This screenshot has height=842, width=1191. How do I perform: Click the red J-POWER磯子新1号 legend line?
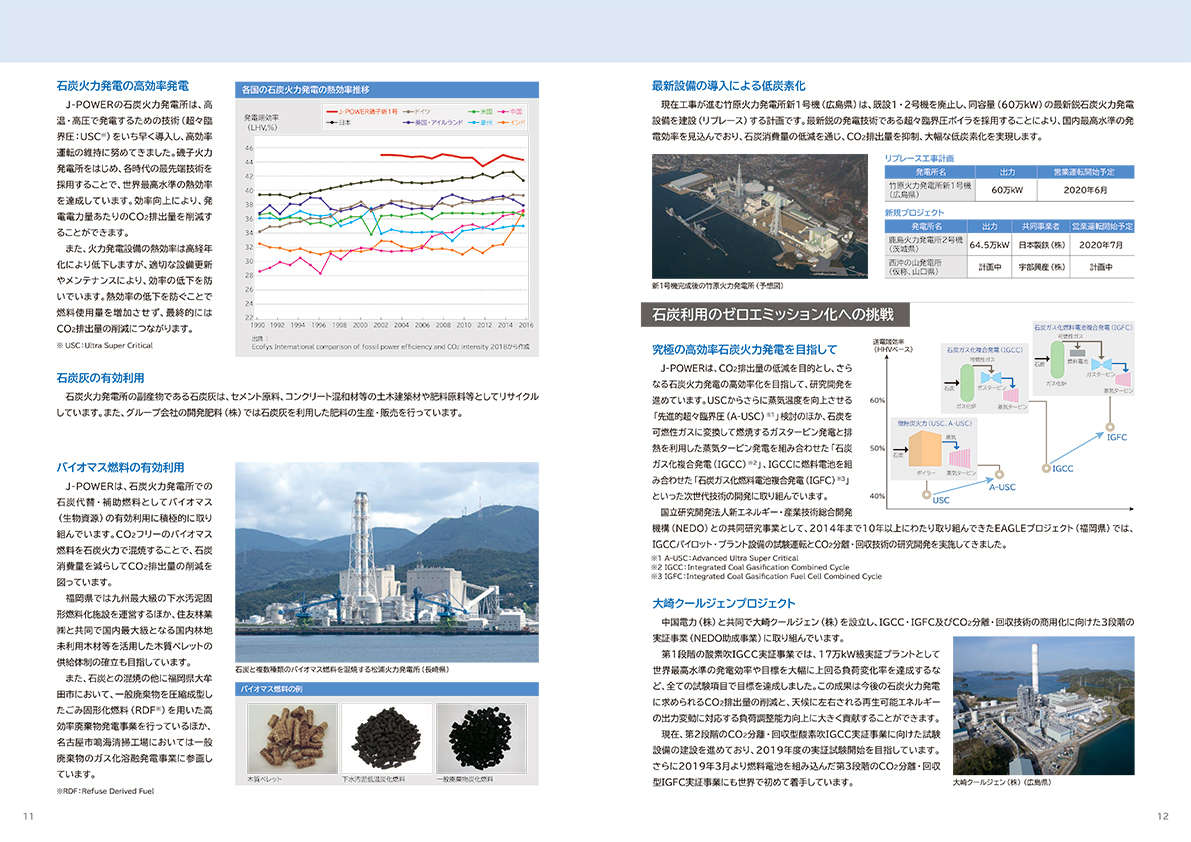(331, 112)
